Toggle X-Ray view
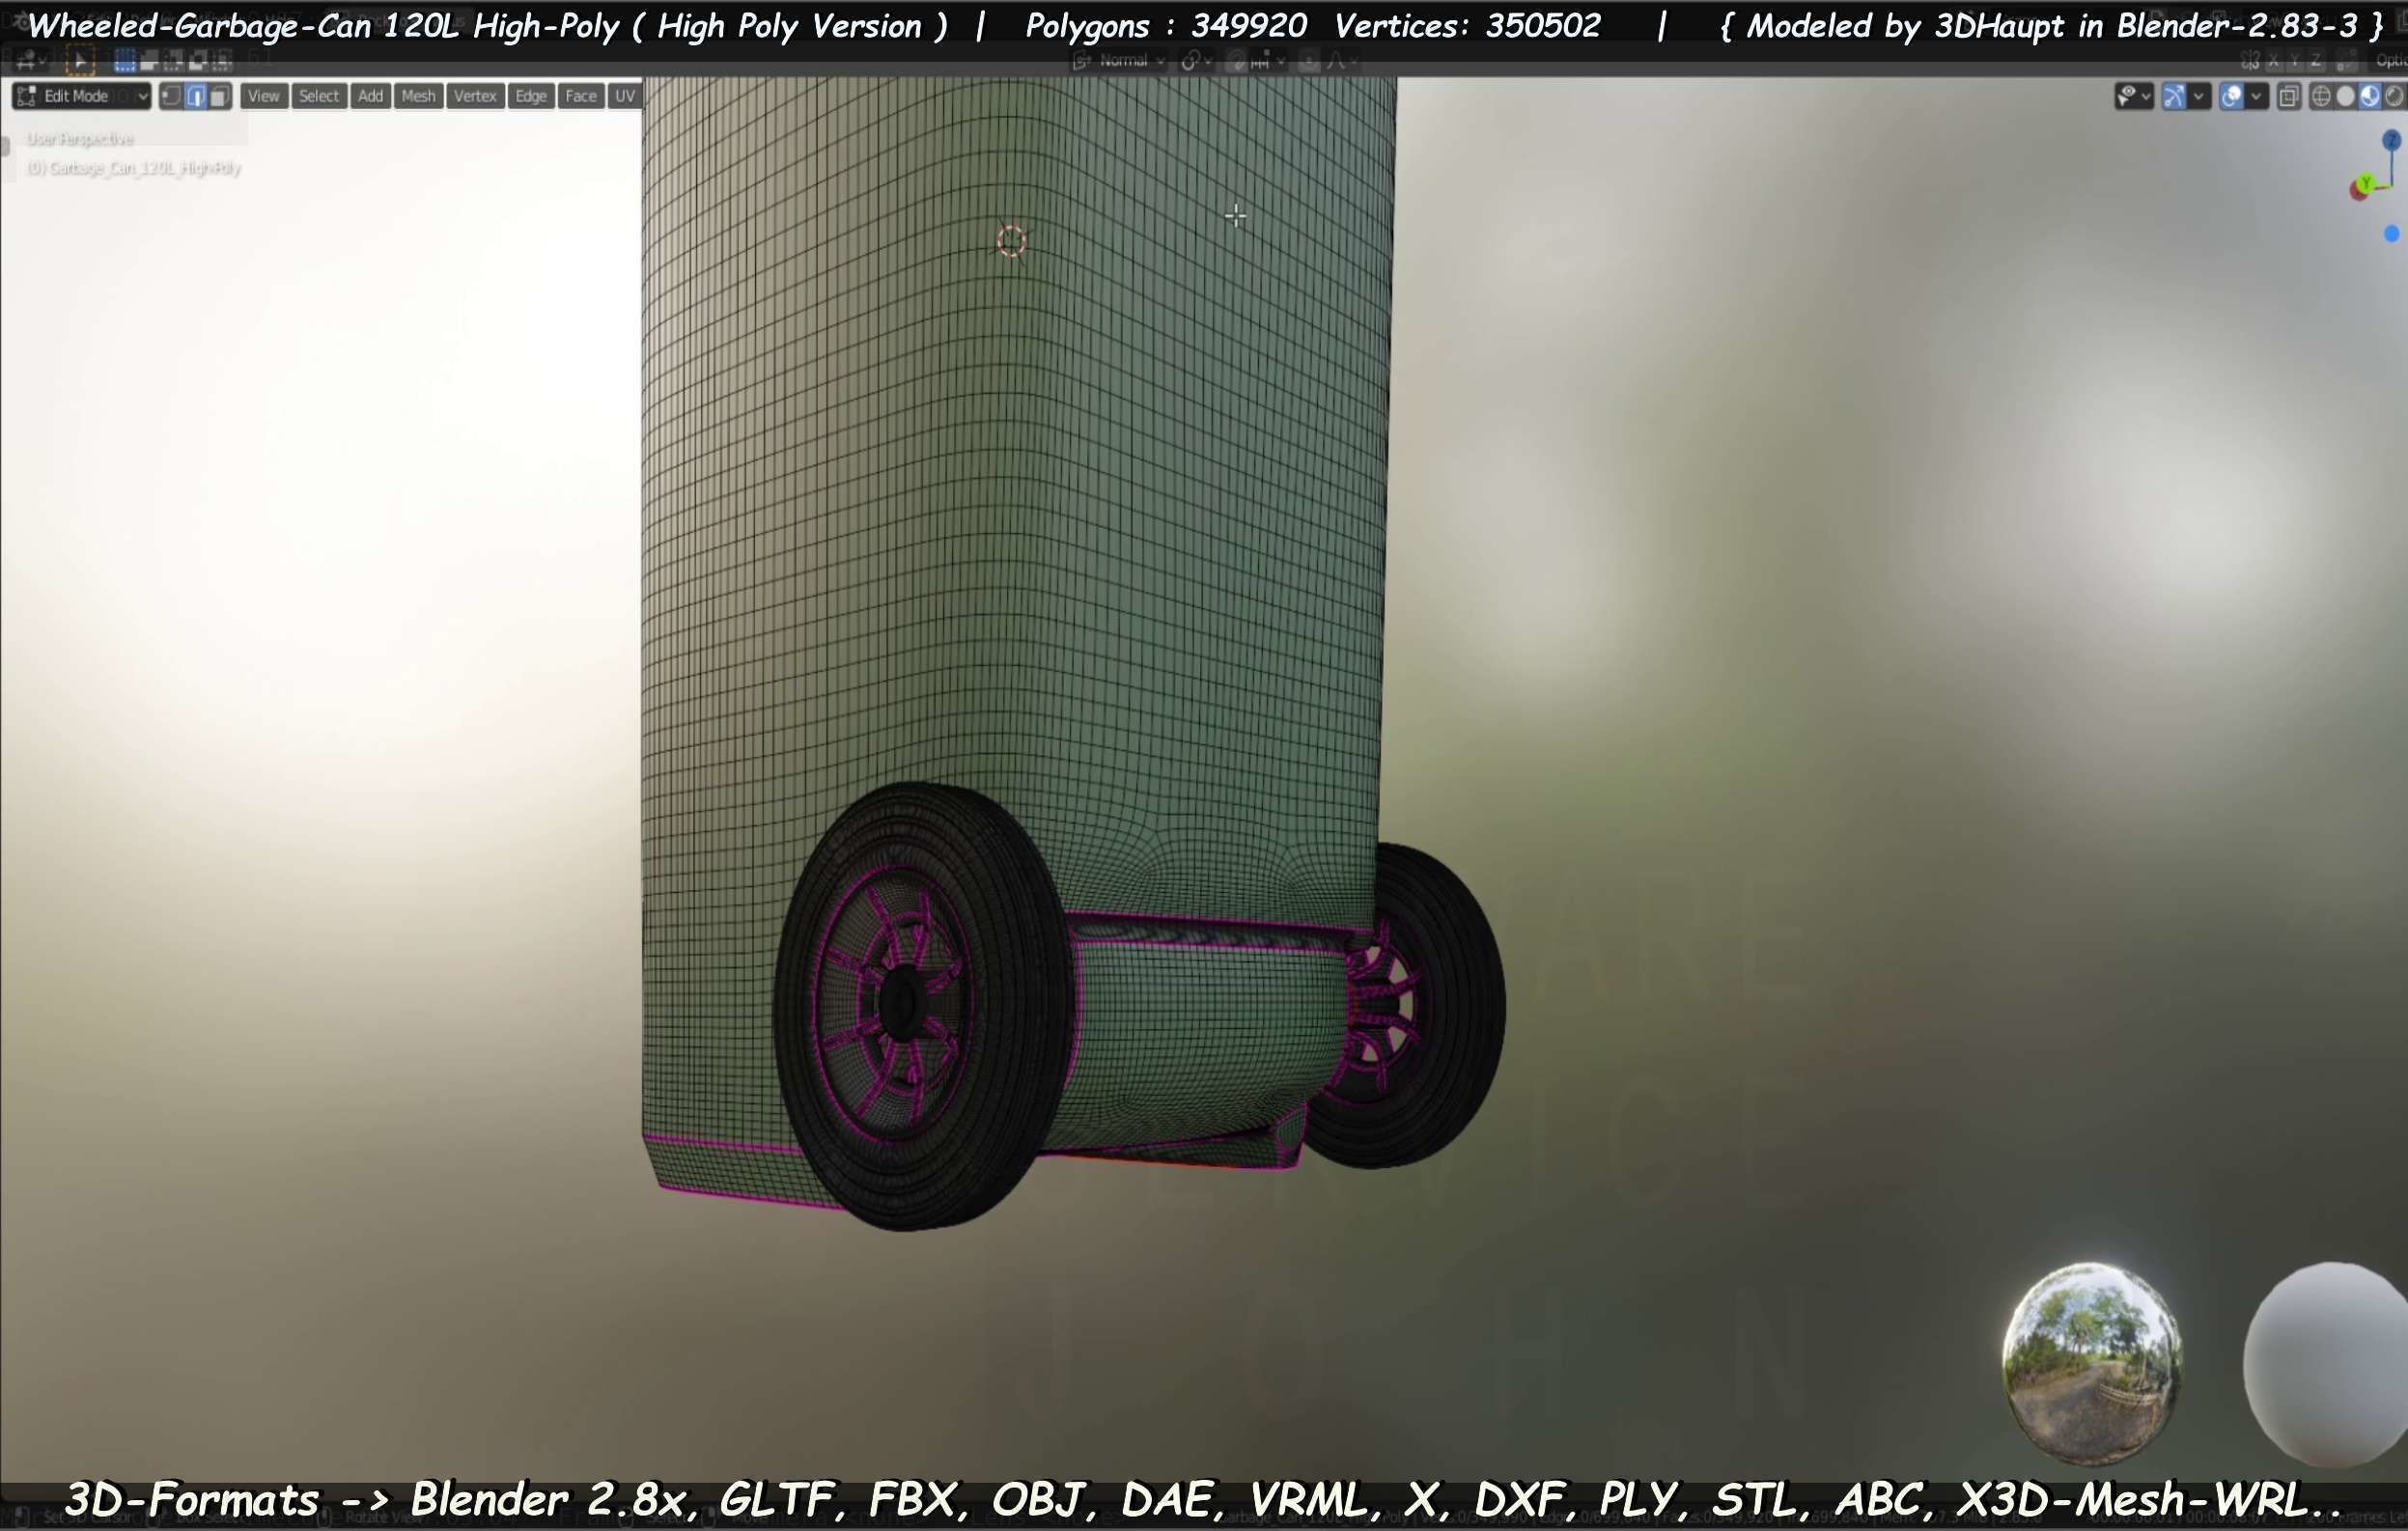The image size is (2408, 1531). [x=2289, y=96]
